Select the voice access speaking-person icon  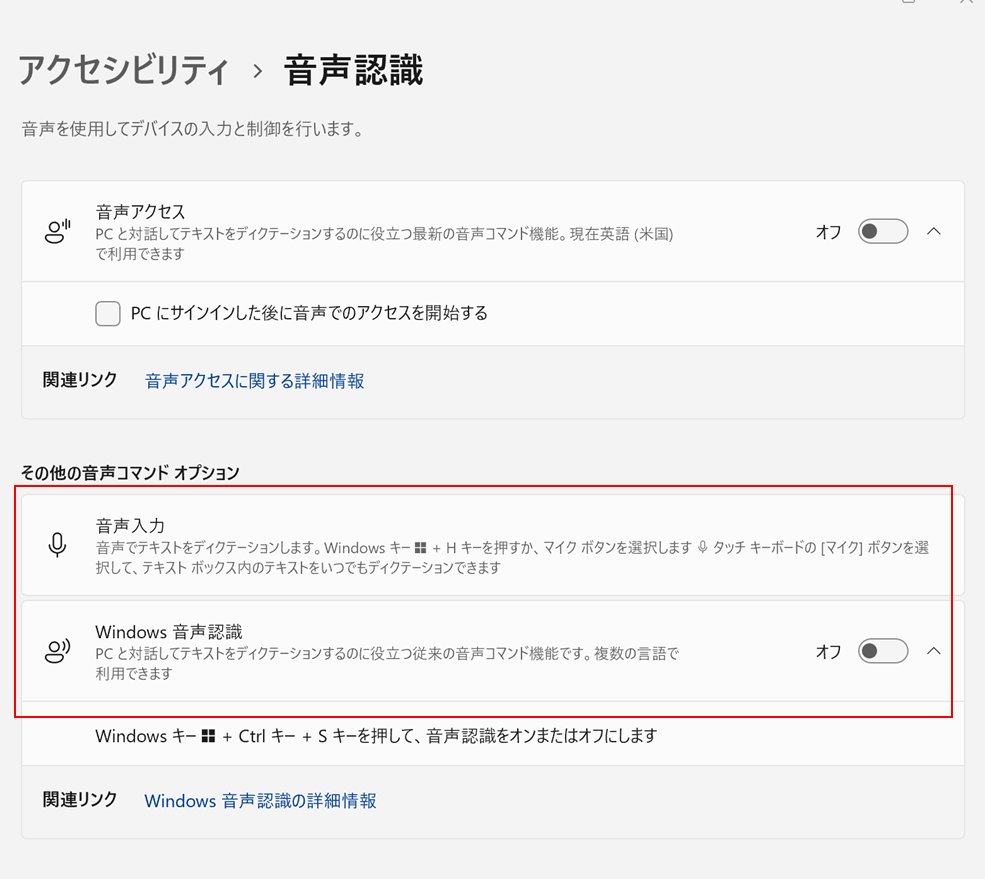(x=59, y=231)
